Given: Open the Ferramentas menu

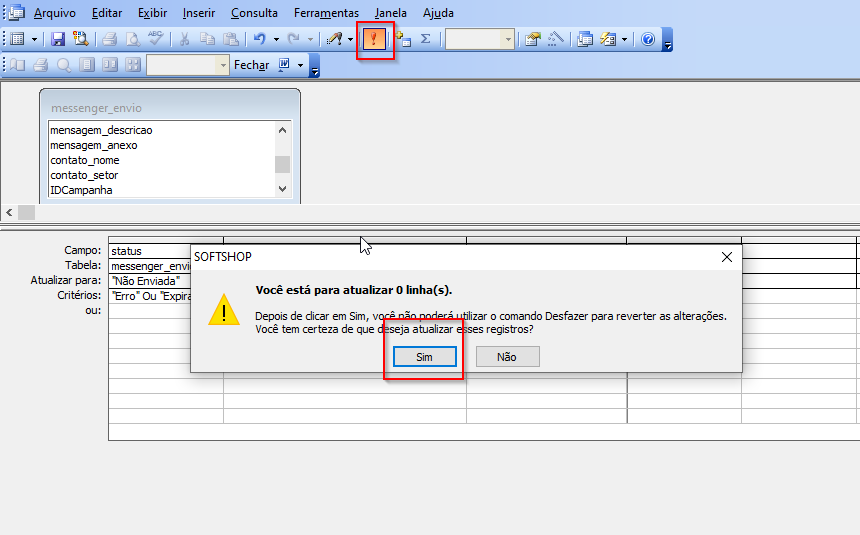Looking at the screenshot, I should point(326,13).
